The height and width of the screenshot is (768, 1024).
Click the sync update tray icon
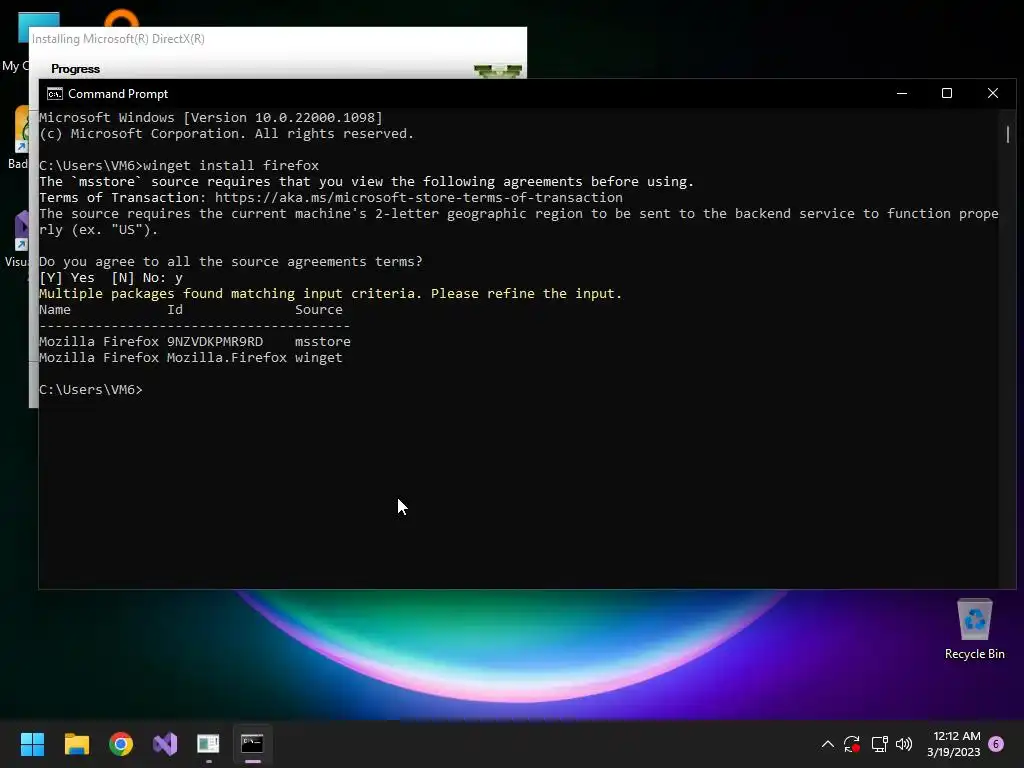pyautogui.click(x=852, y=744)
